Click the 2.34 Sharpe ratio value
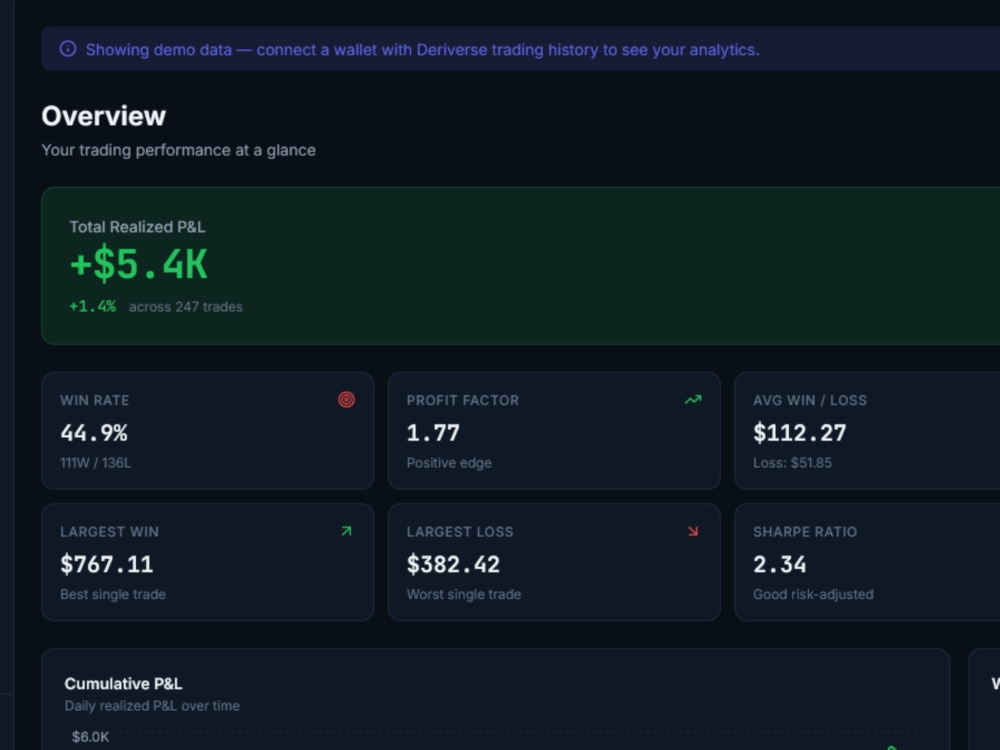This screenshot has width=1000, height=750. [x=779, y=564]
